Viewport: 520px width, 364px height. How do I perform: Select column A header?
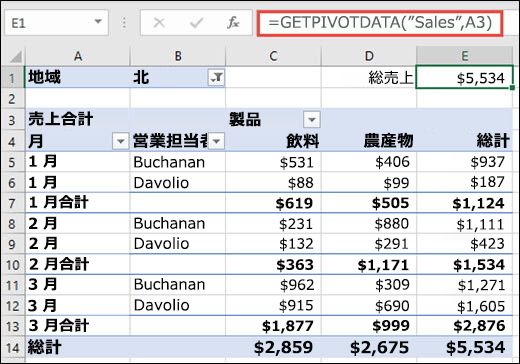coord(78,56)
